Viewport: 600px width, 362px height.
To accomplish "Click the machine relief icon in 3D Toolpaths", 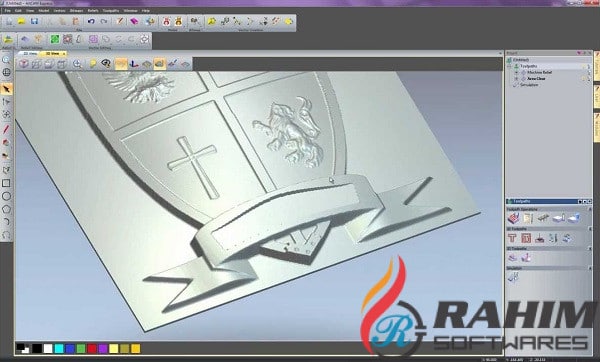I will (x=512, y=258).
